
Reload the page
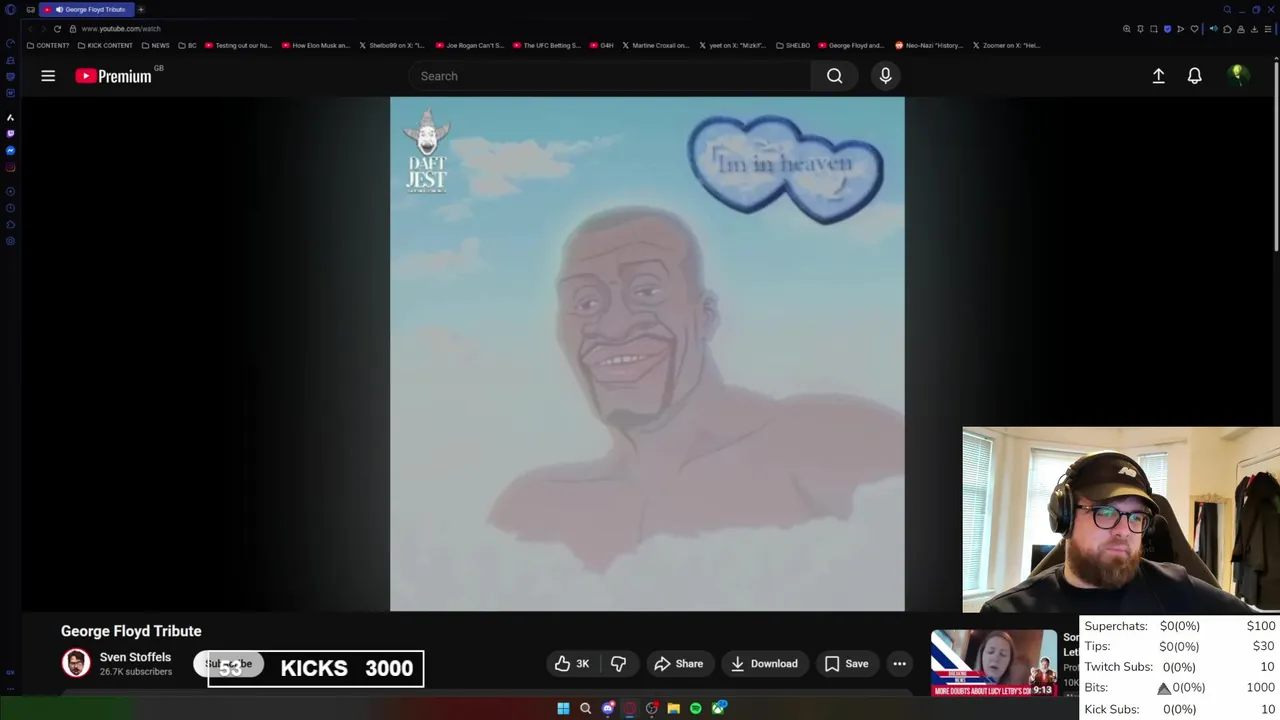57,29
